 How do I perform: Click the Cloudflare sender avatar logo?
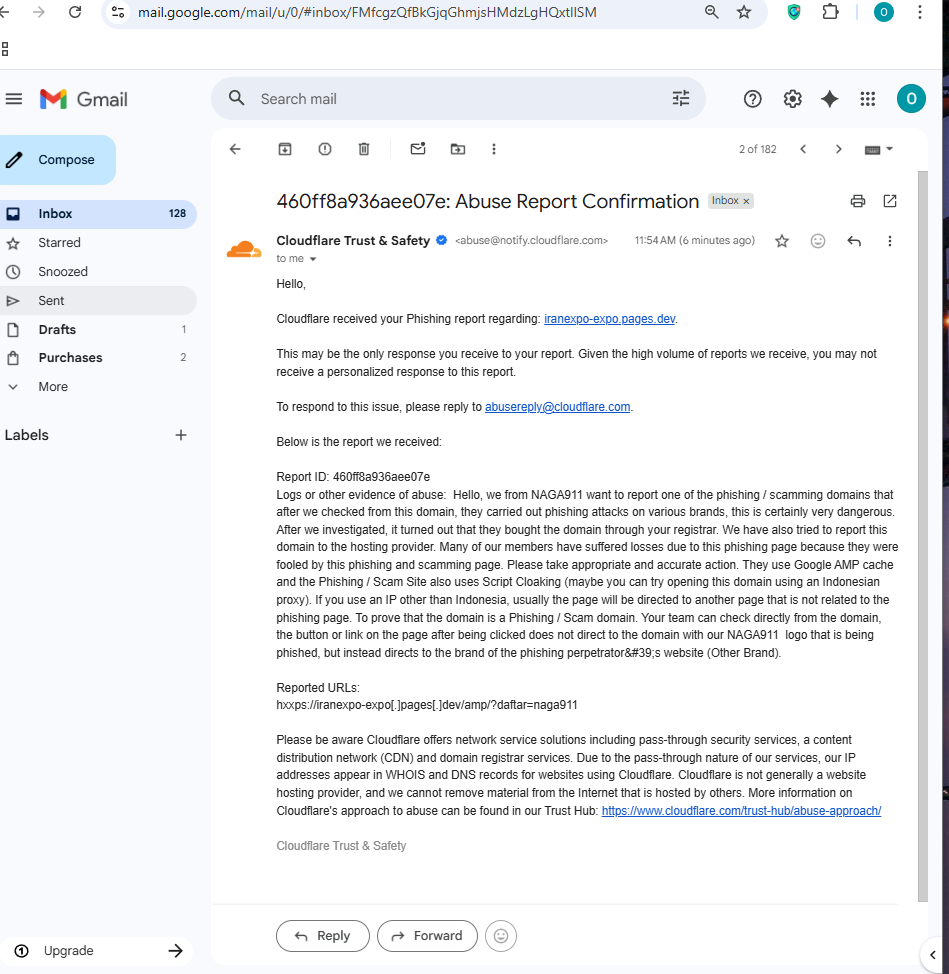coord(244,248)
